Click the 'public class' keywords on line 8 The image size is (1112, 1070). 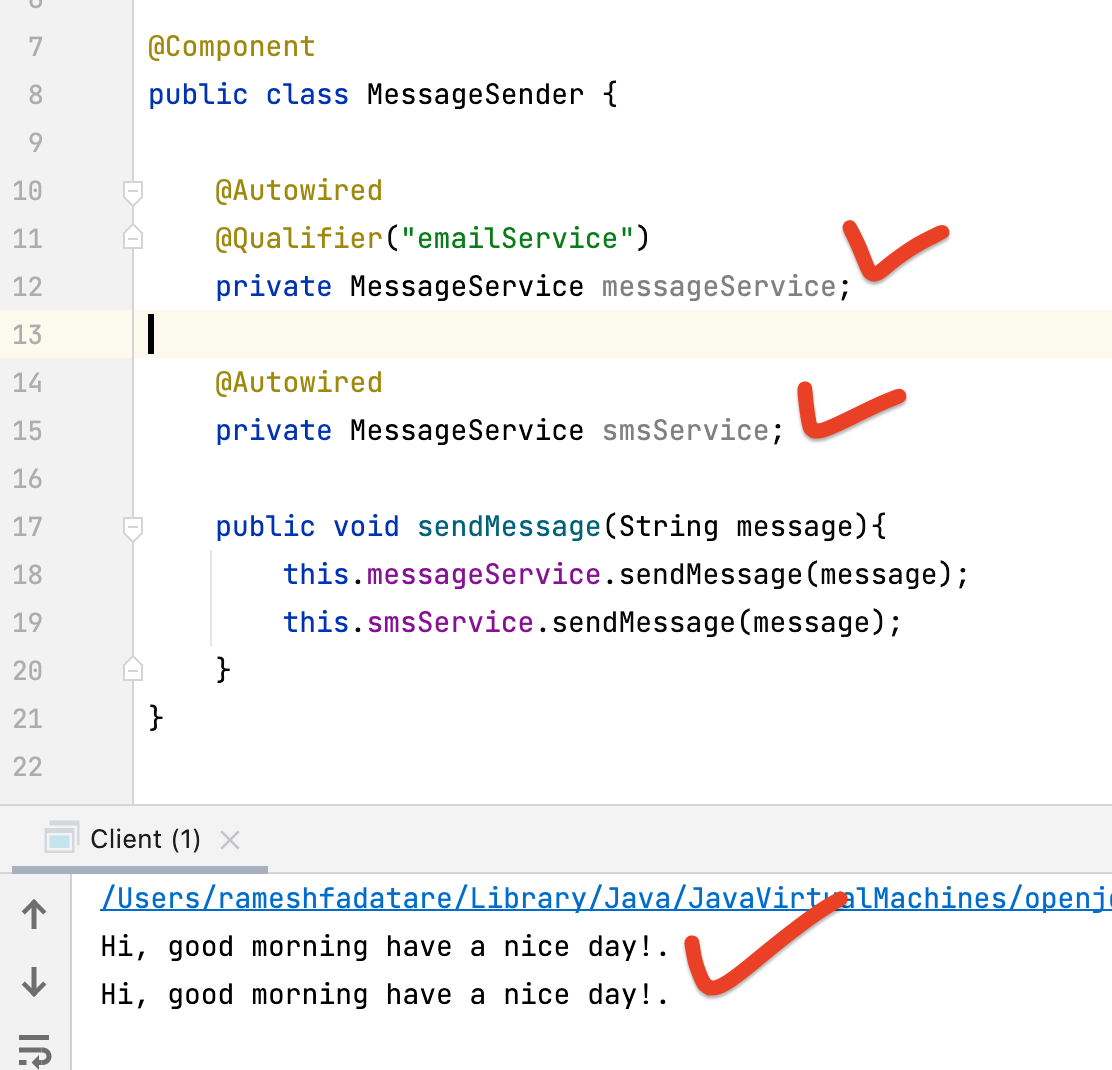point(248,94)
